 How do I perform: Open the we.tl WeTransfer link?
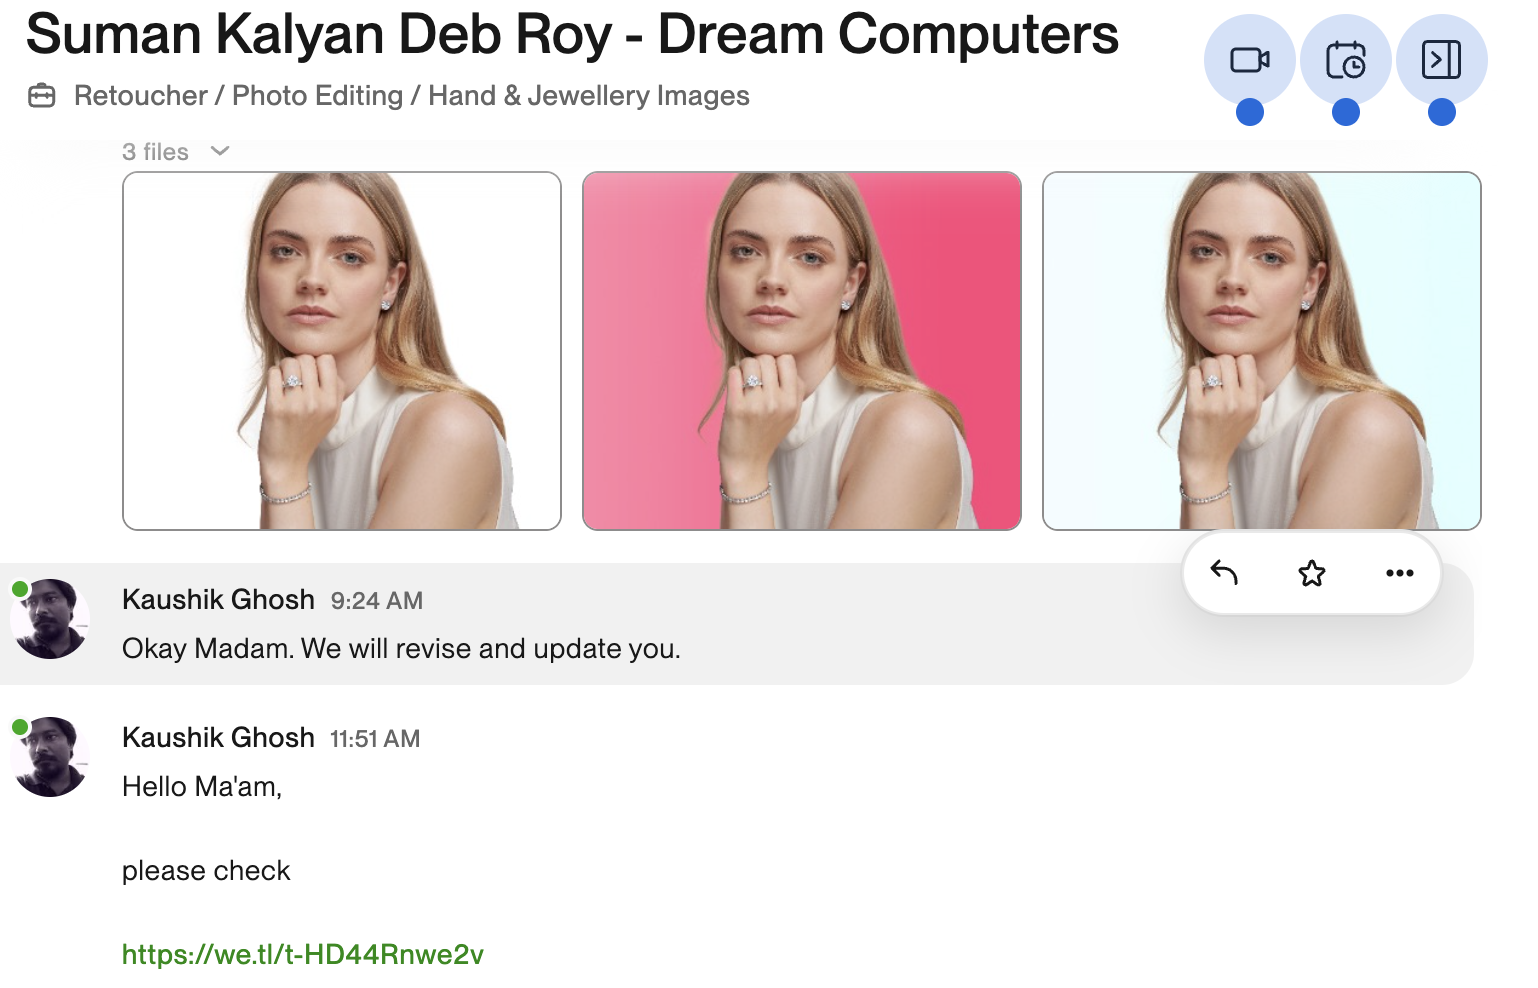tap(303, 954)
